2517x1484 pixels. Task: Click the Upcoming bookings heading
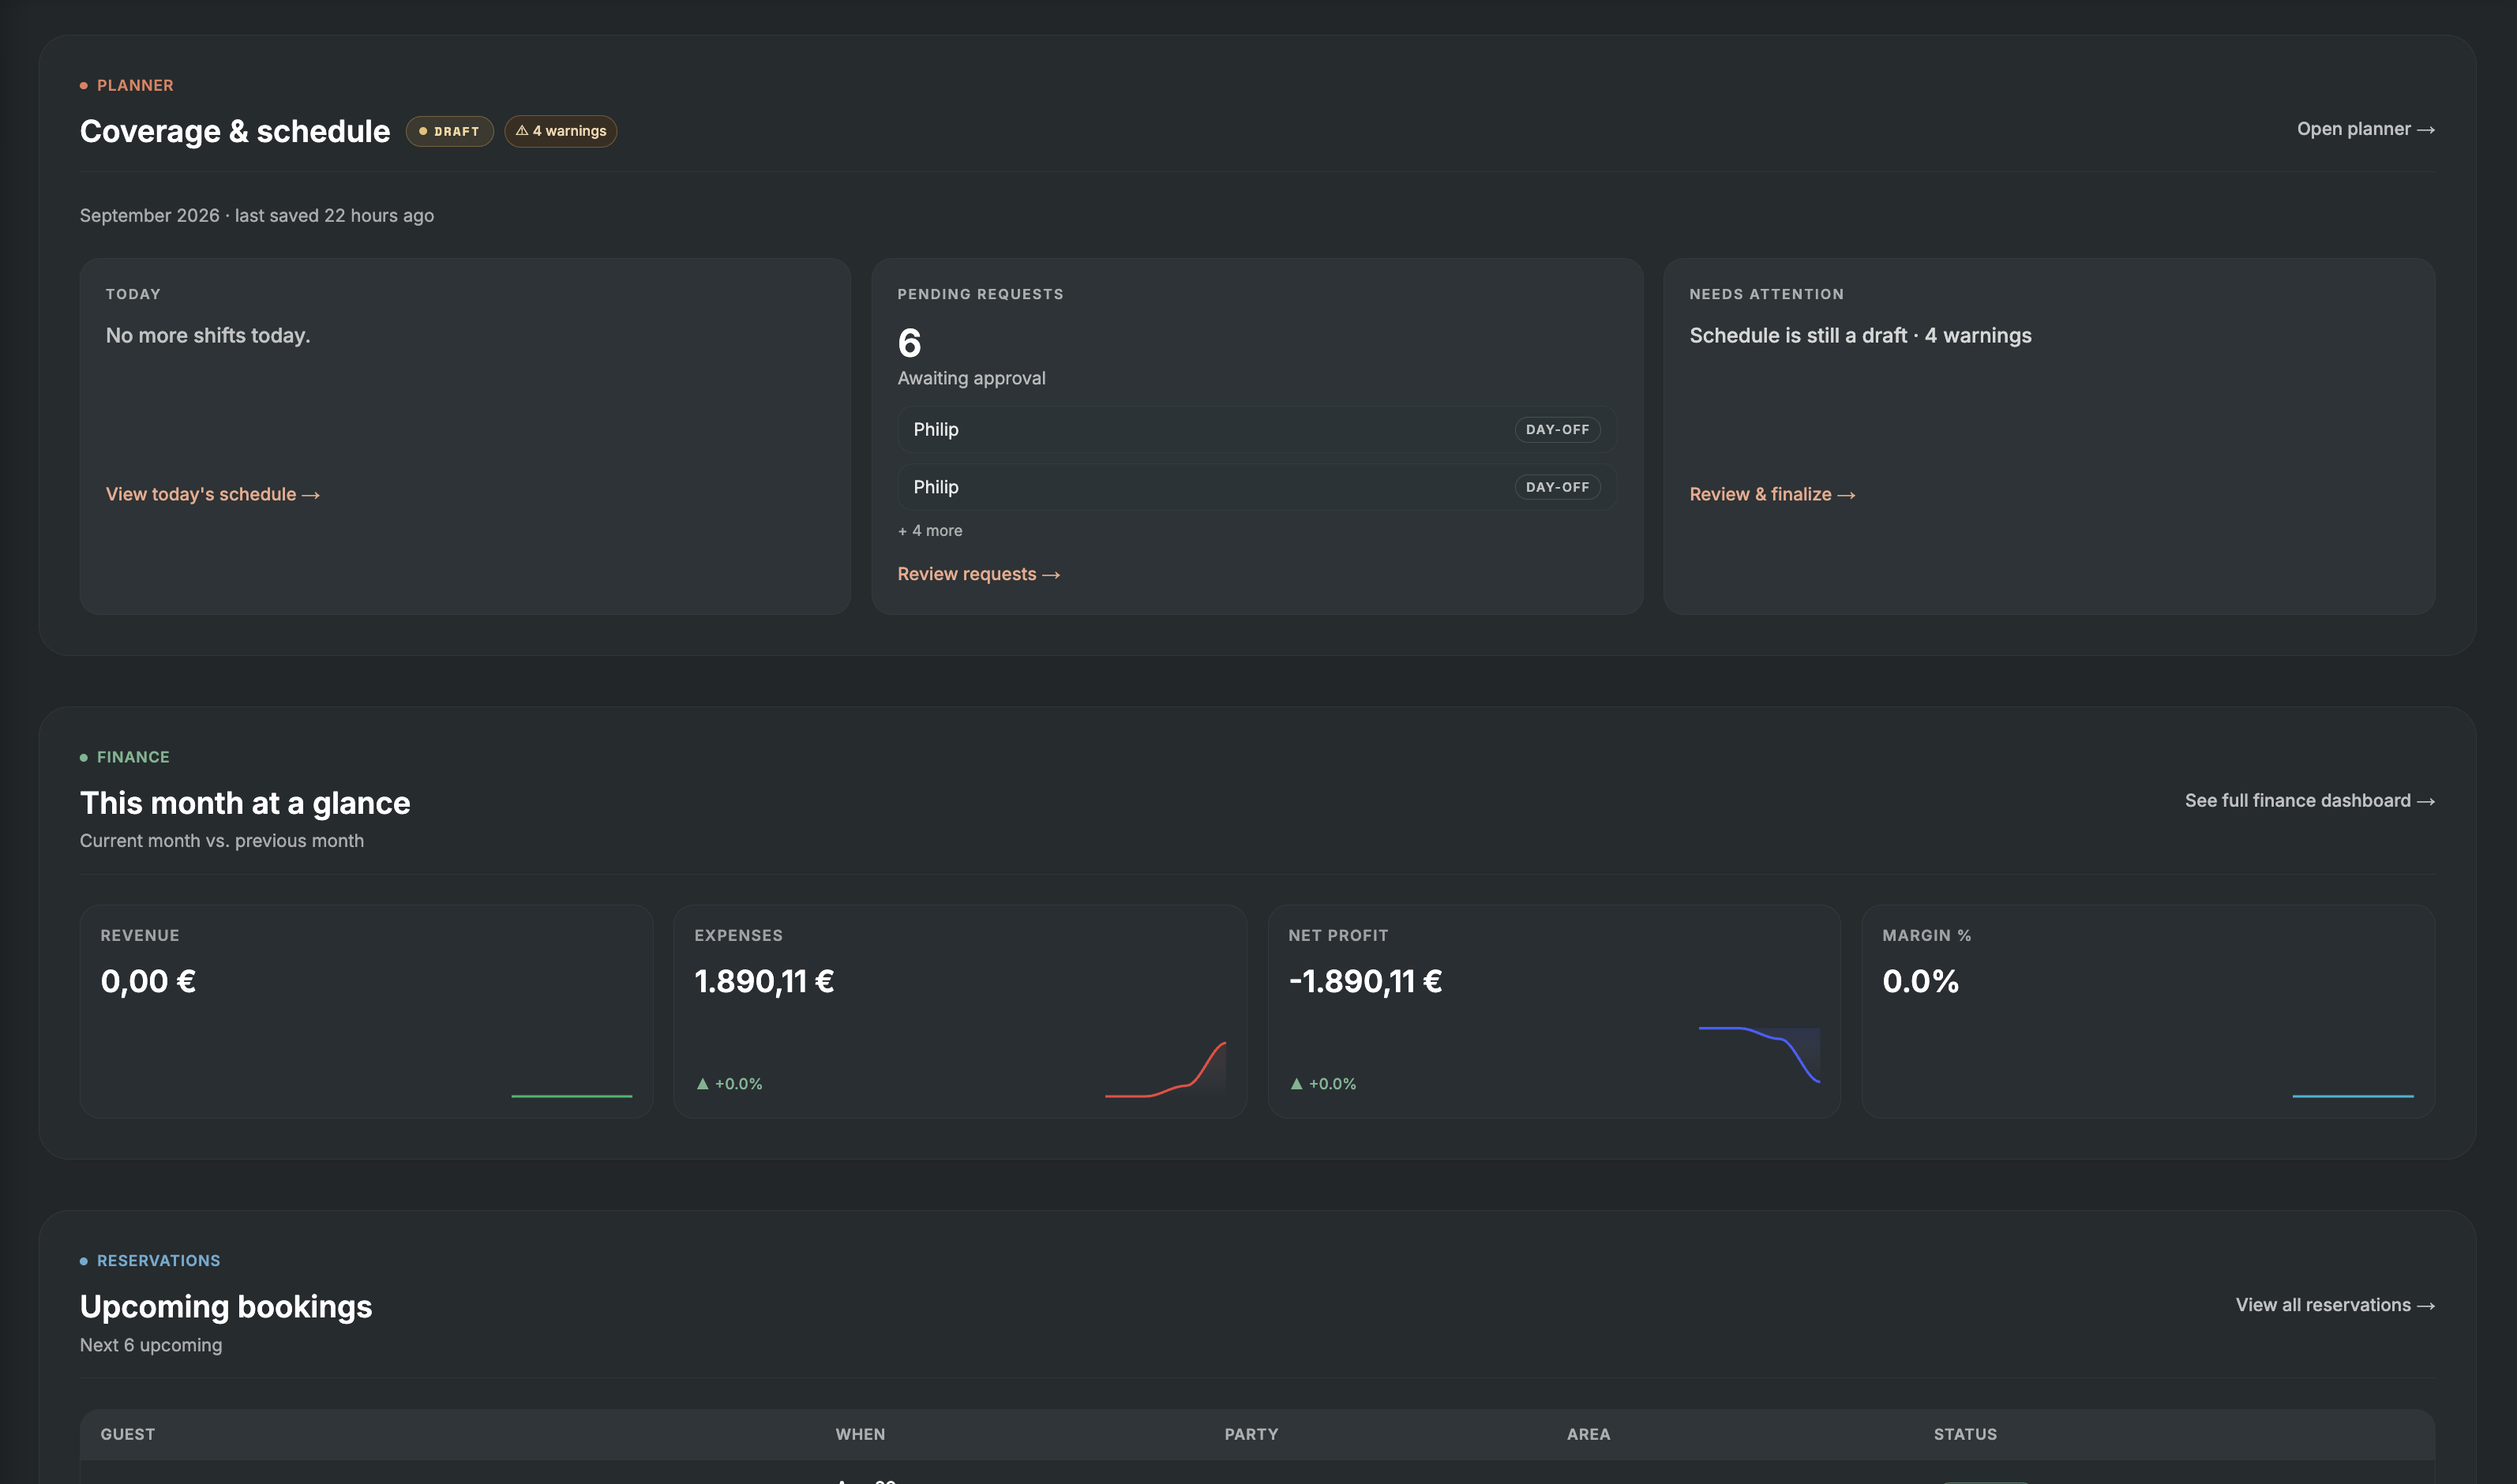click(226, 1307)
